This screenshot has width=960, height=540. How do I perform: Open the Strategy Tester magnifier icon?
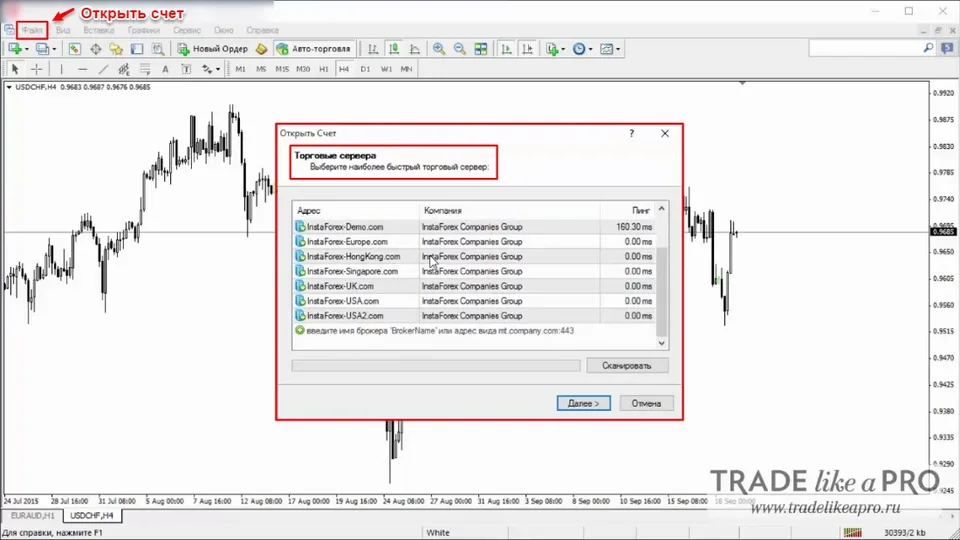(x=157, y=49)
